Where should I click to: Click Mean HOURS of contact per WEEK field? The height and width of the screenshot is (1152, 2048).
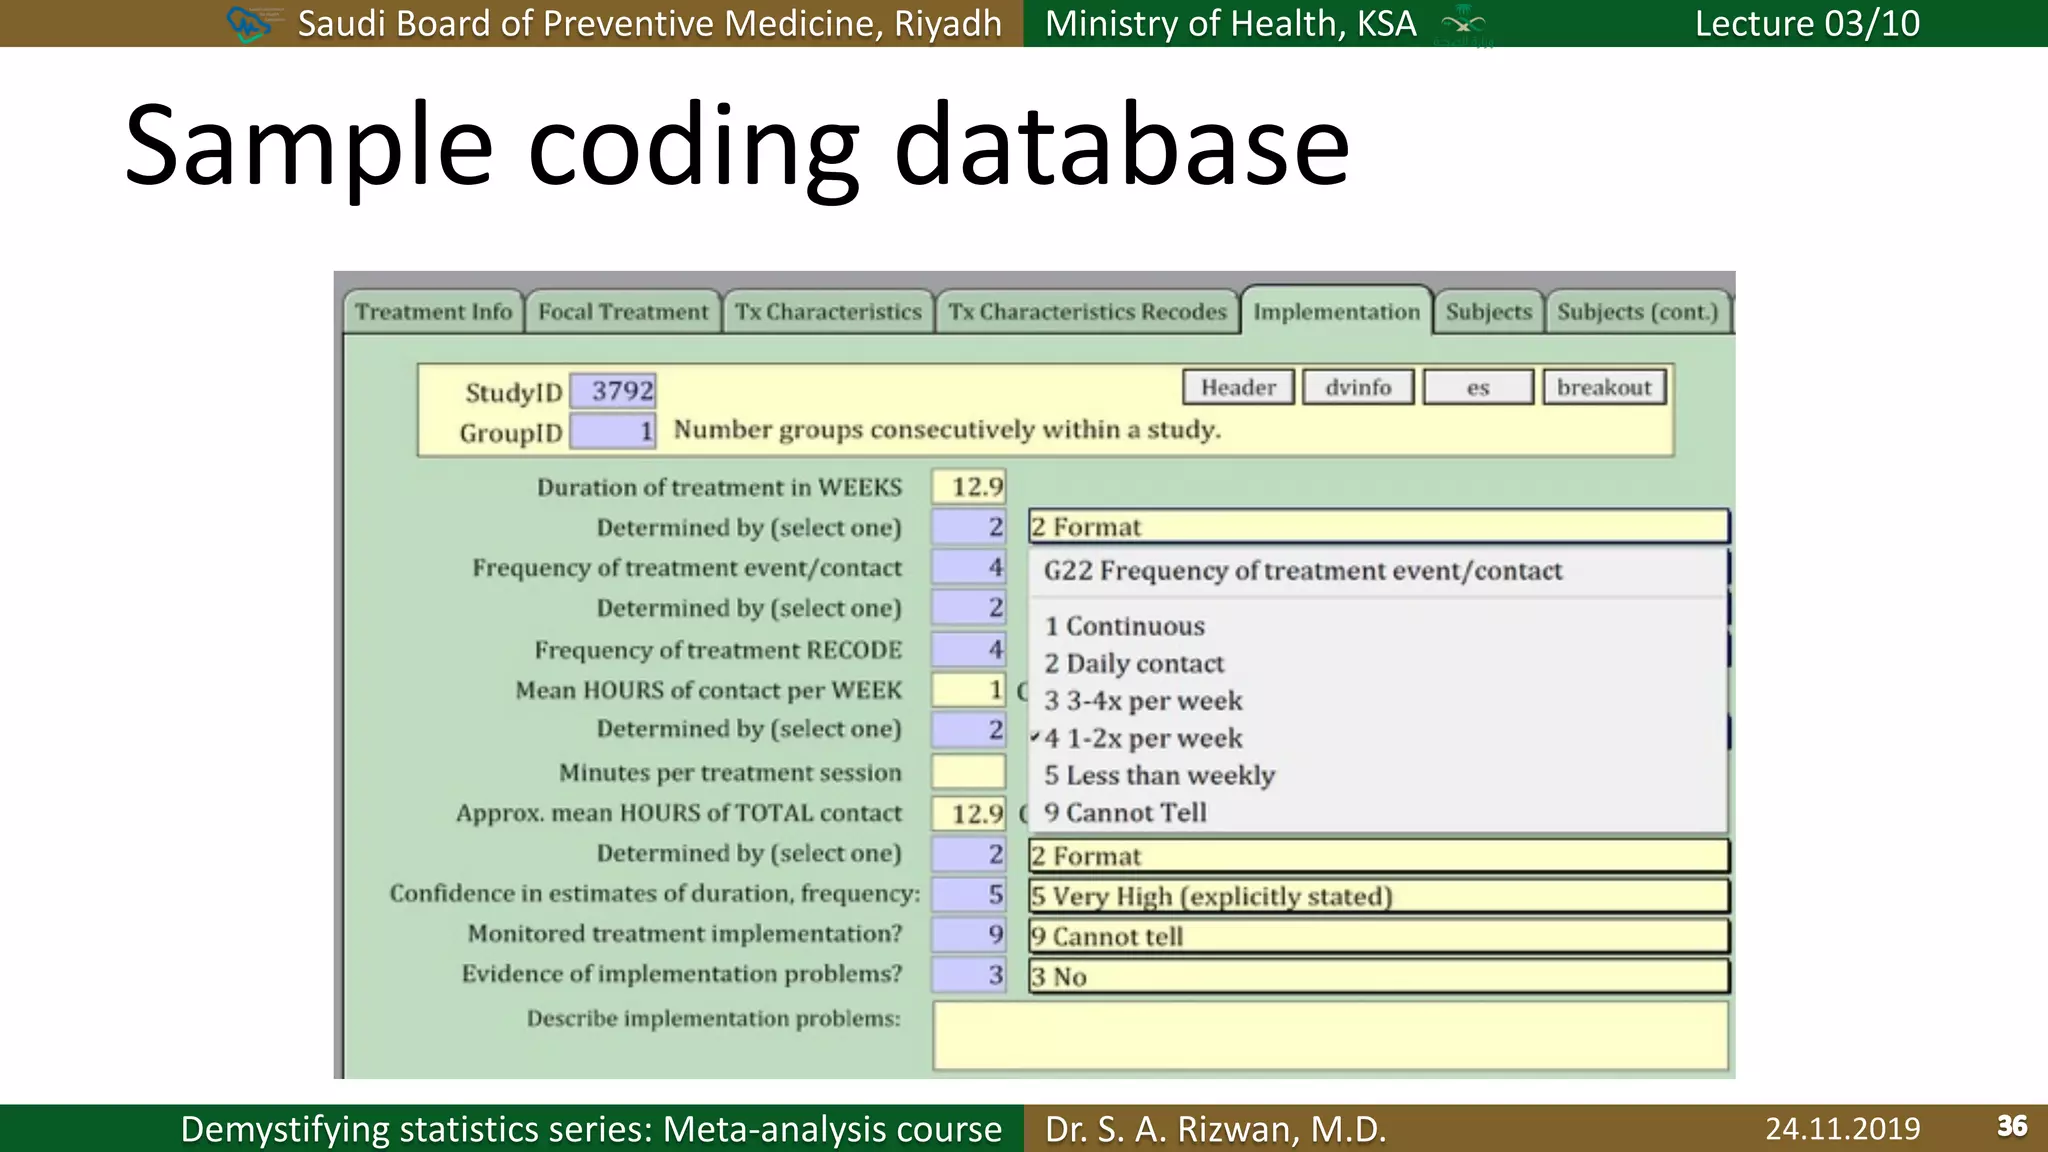coord(968,690)
